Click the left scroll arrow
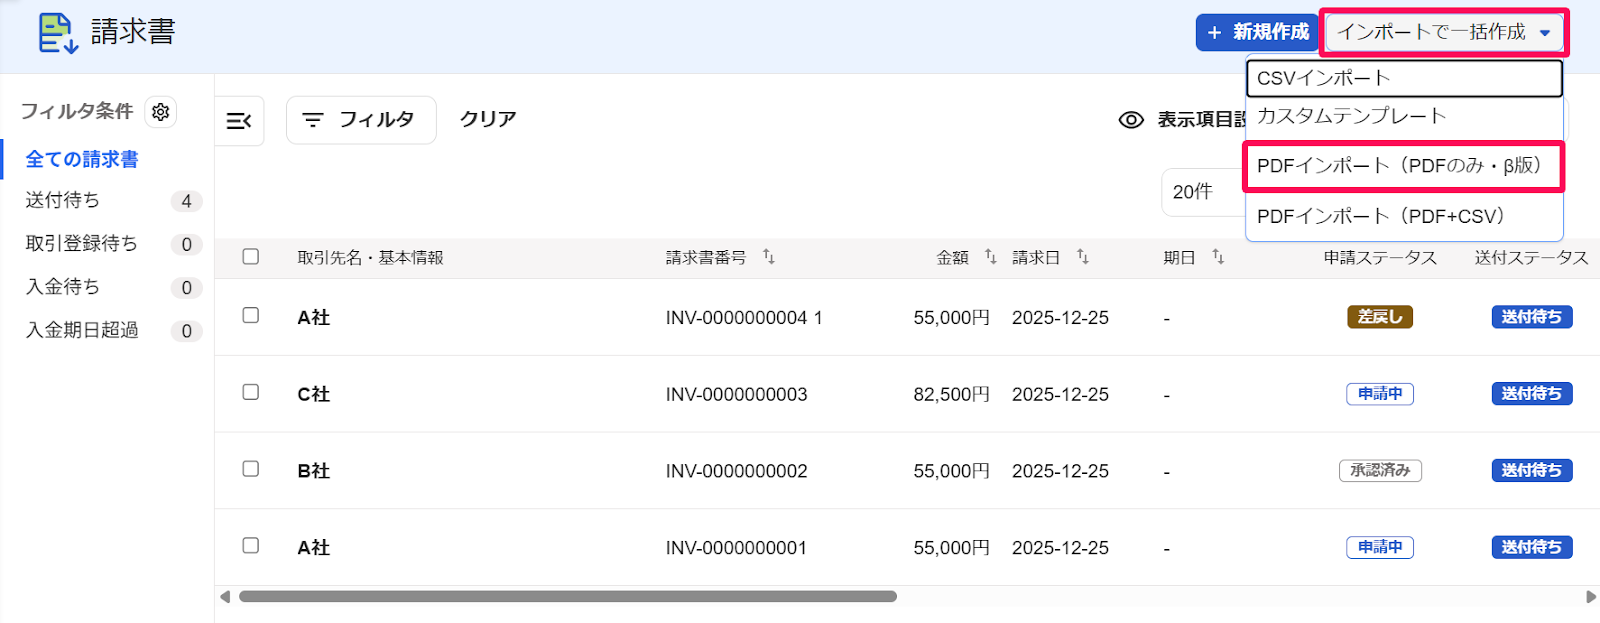The height and width of the screenshot is (623, 1600). [x=225, y=597]
